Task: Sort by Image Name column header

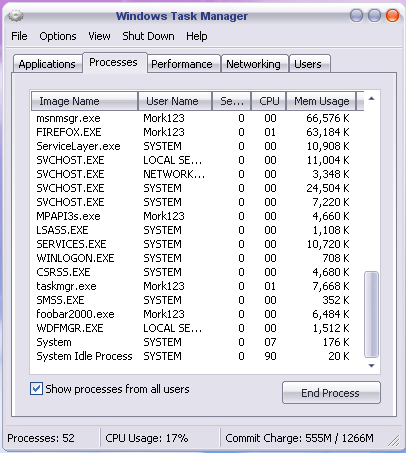Action: tap(84, 101)
